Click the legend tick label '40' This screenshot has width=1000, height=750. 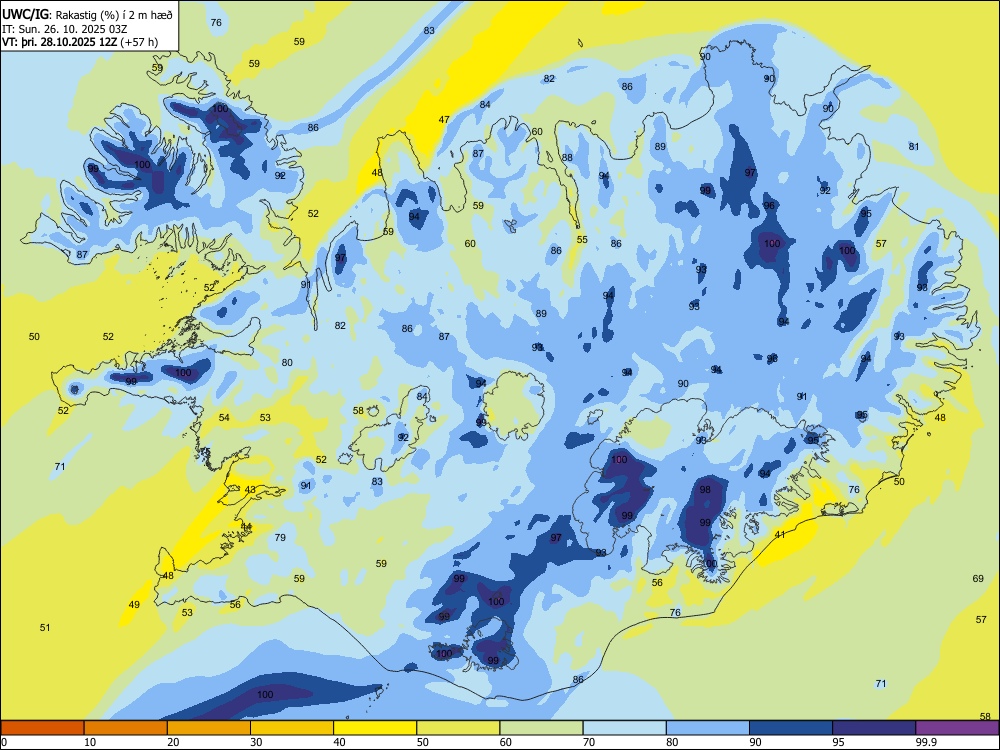coord(339,742)
